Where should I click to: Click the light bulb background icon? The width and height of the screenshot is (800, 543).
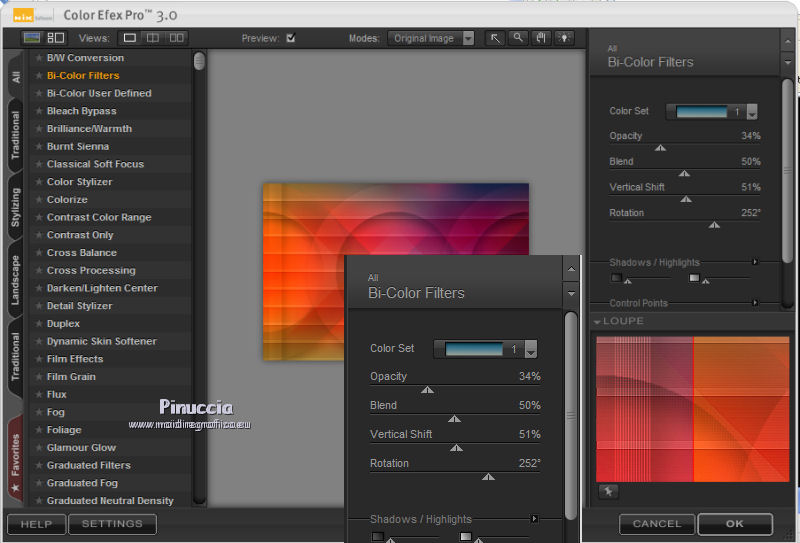pyautogui.click(x=564, y=38)
